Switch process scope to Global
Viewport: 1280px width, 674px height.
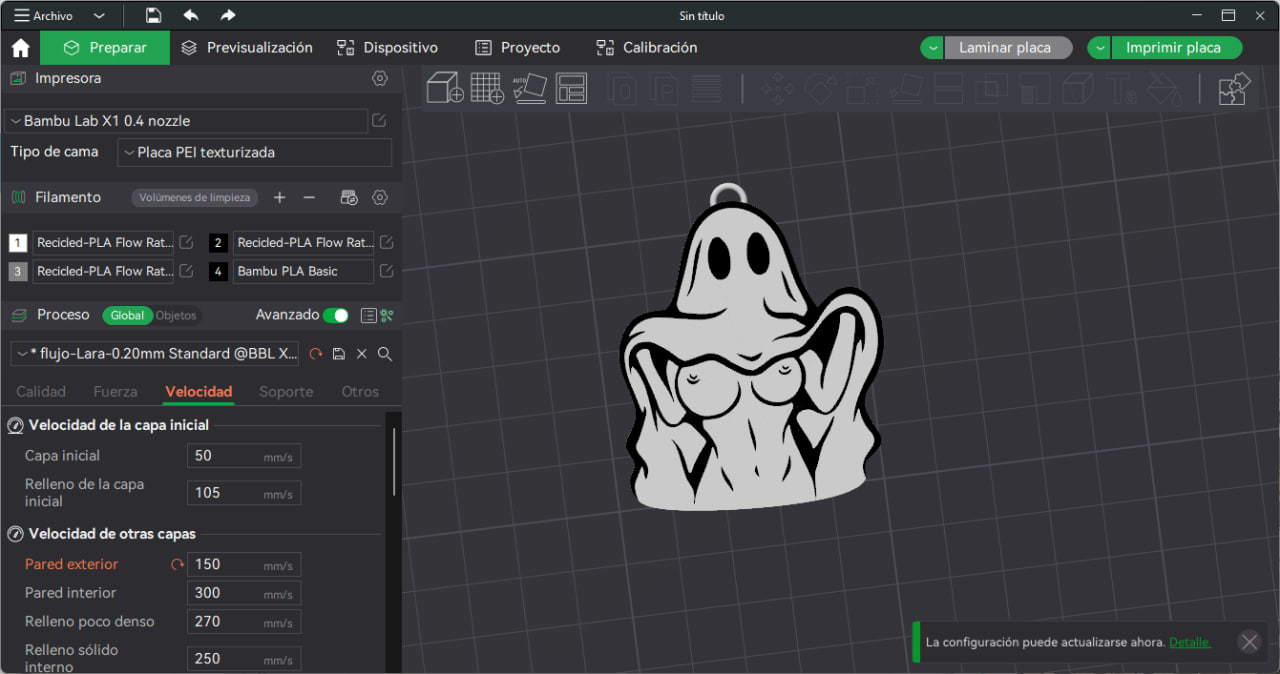click(x=127, y=315)
